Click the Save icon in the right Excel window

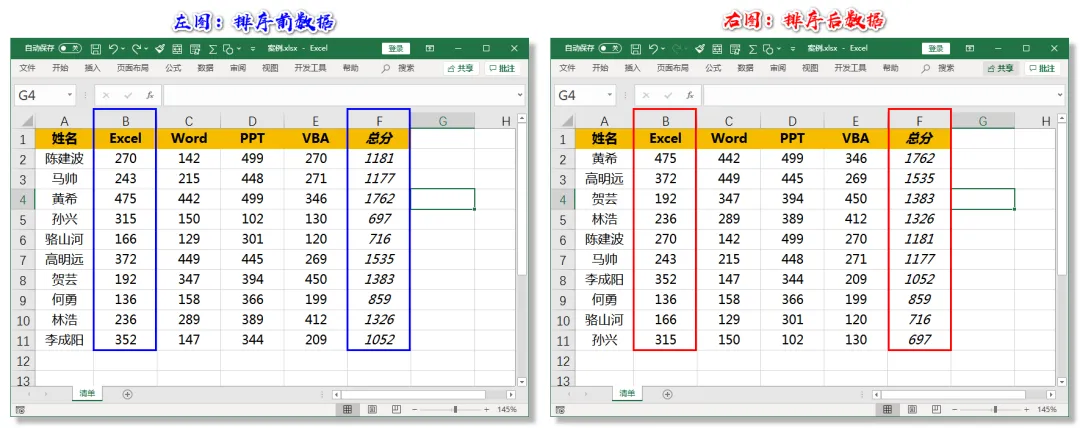tap(636, 49)
